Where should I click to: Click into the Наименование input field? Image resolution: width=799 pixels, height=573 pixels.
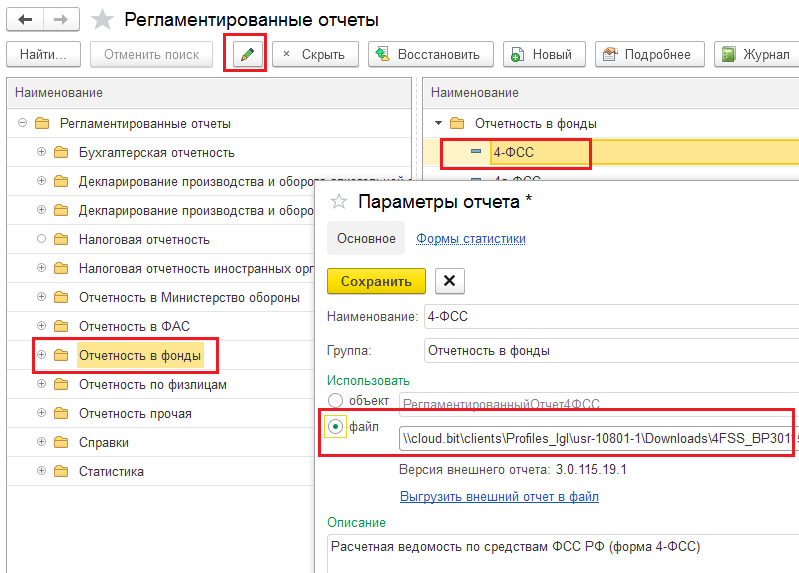tap(610, 316)
